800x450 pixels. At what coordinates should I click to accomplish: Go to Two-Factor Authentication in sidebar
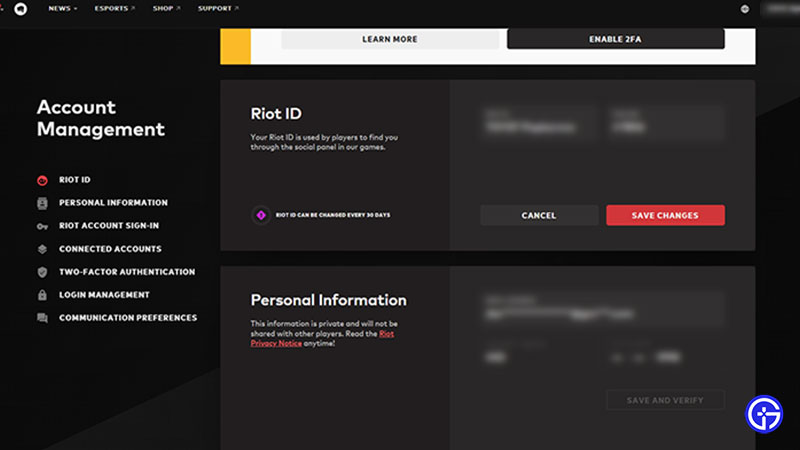127,272
